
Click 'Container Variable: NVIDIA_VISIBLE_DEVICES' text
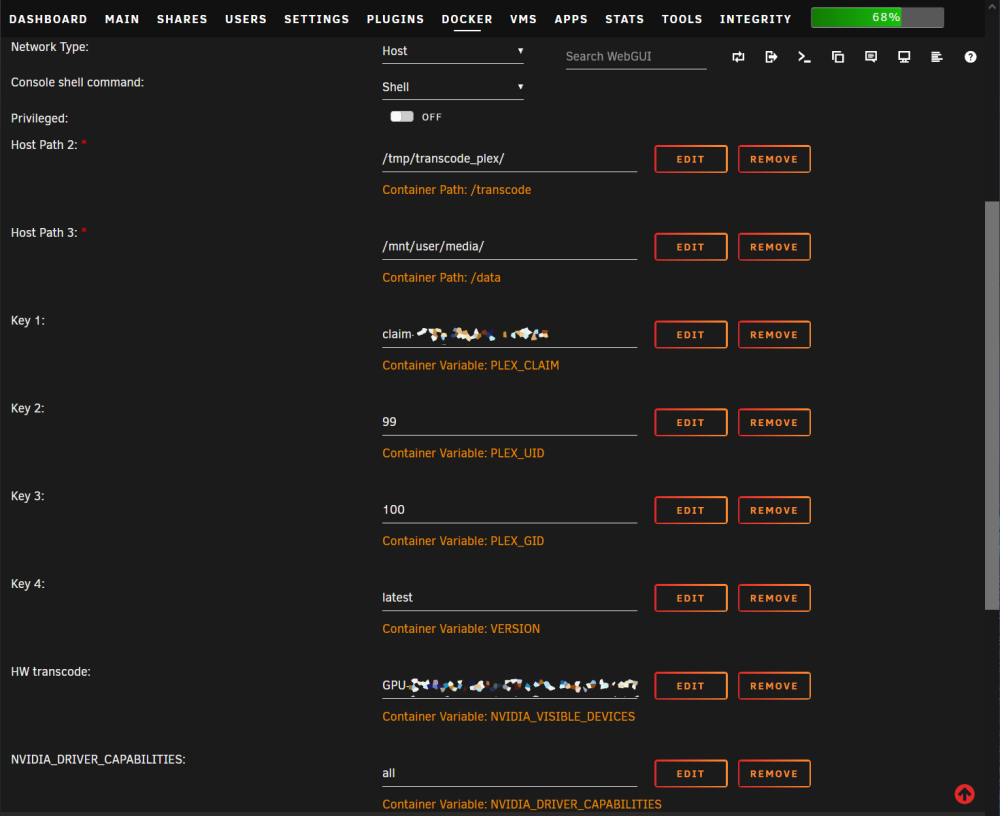pyautogui.click(x=508, y=717)
